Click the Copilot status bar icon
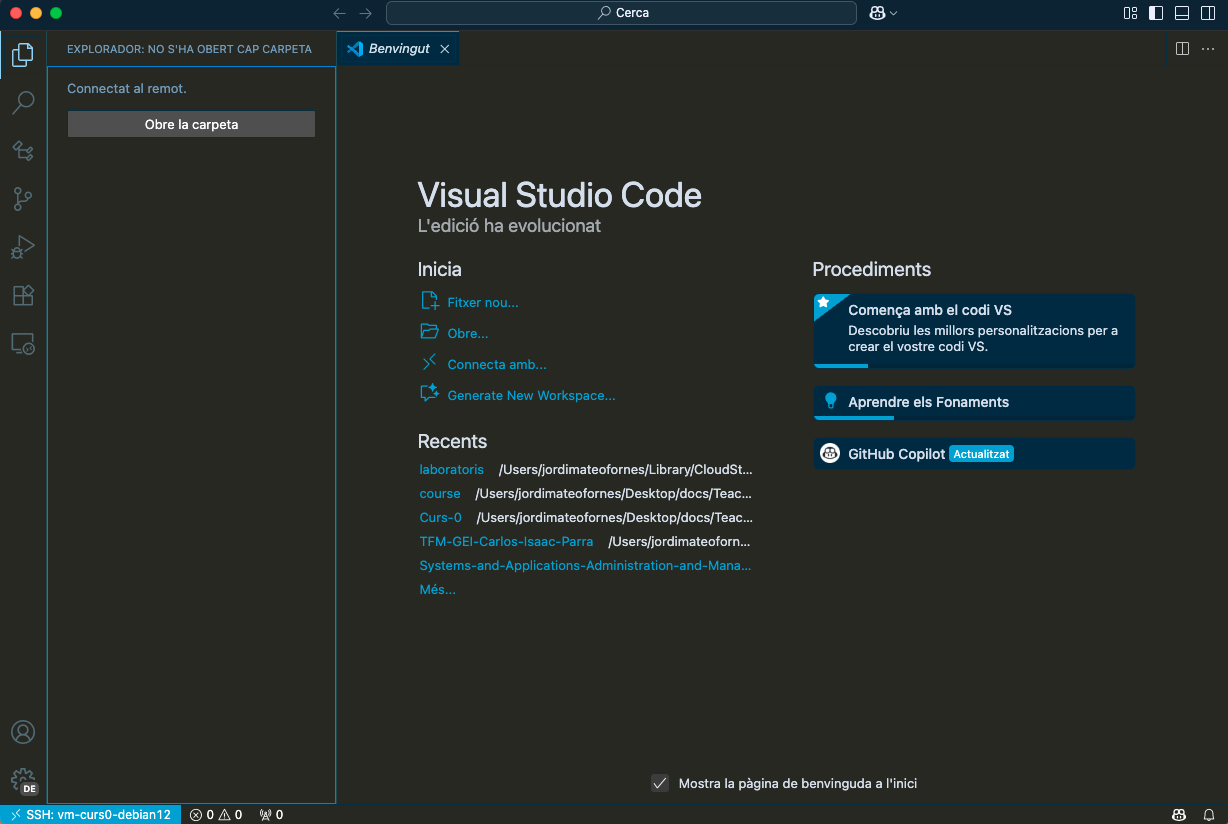This screenshot has width=1228, height=824. pyautogui.click(x=1180, y=815)
